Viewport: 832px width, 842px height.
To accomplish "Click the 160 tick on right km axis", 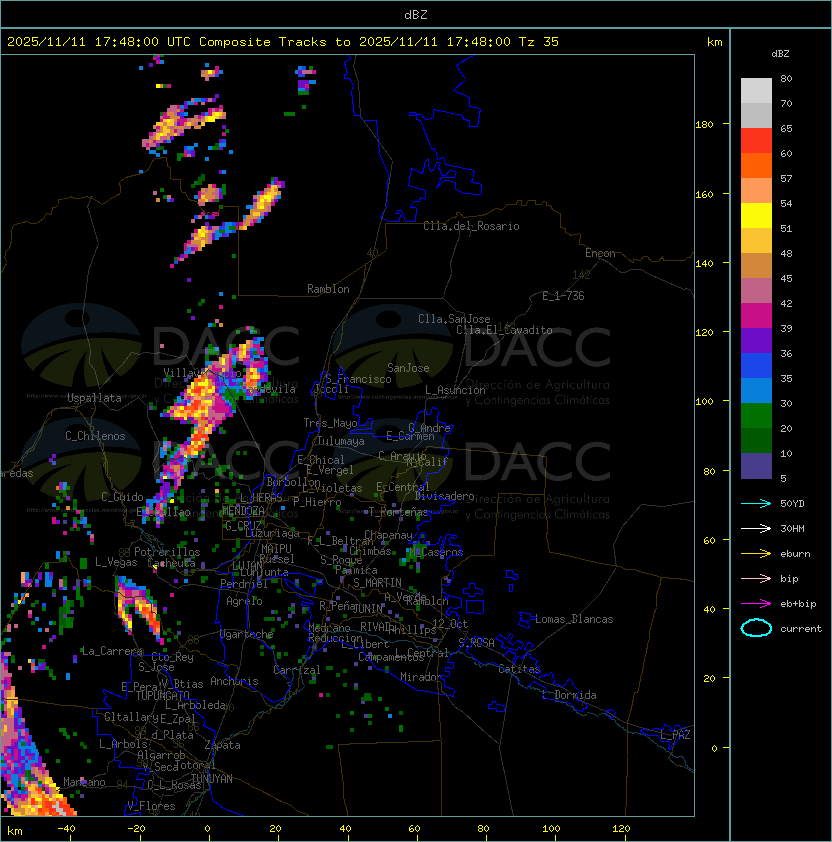I will click(704, 194).
